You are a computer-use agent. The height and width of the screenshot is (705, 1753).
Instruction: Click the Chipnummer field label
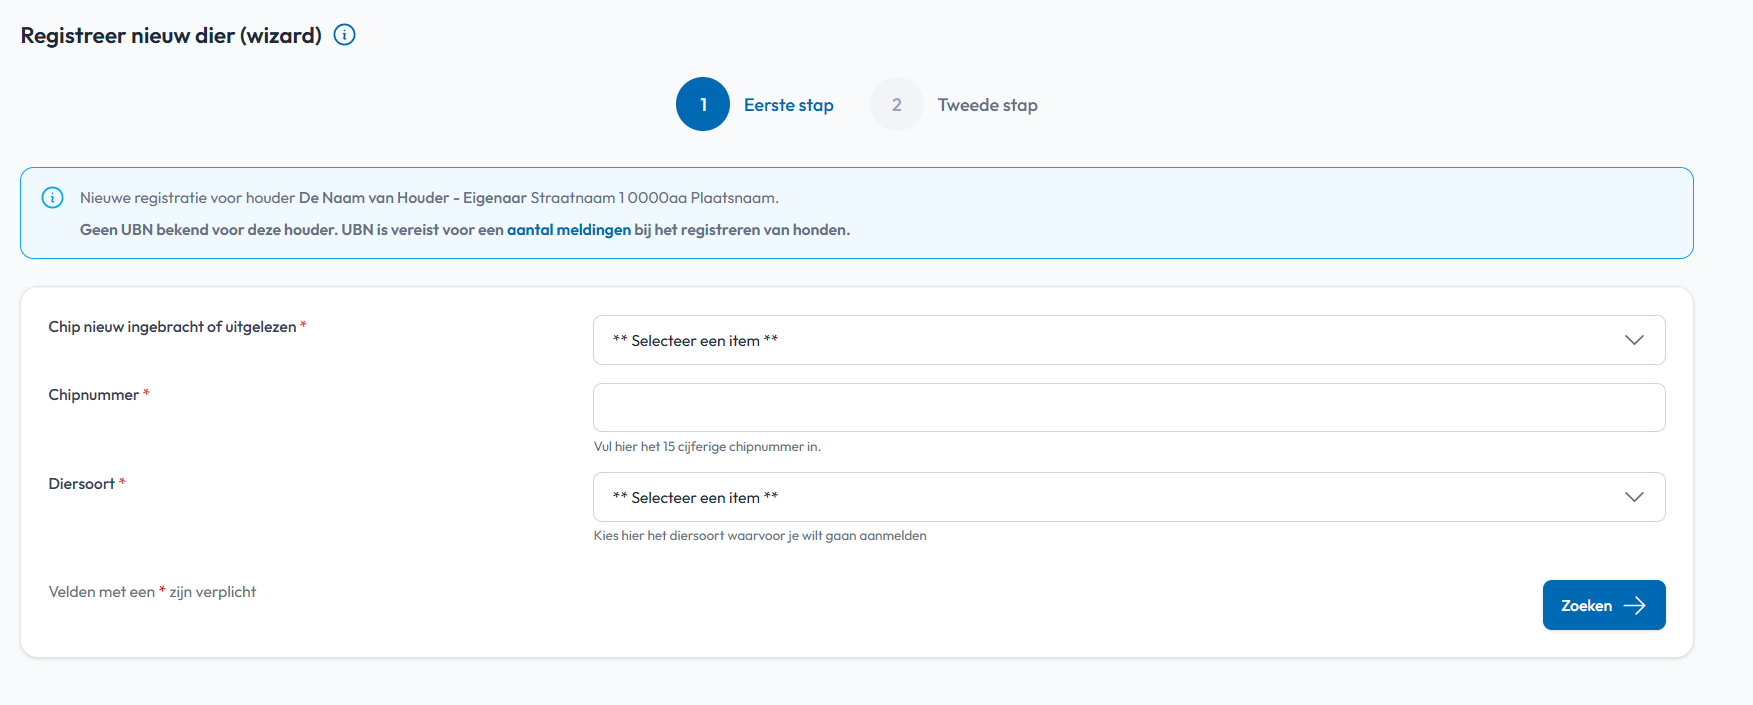coord(94,395)
